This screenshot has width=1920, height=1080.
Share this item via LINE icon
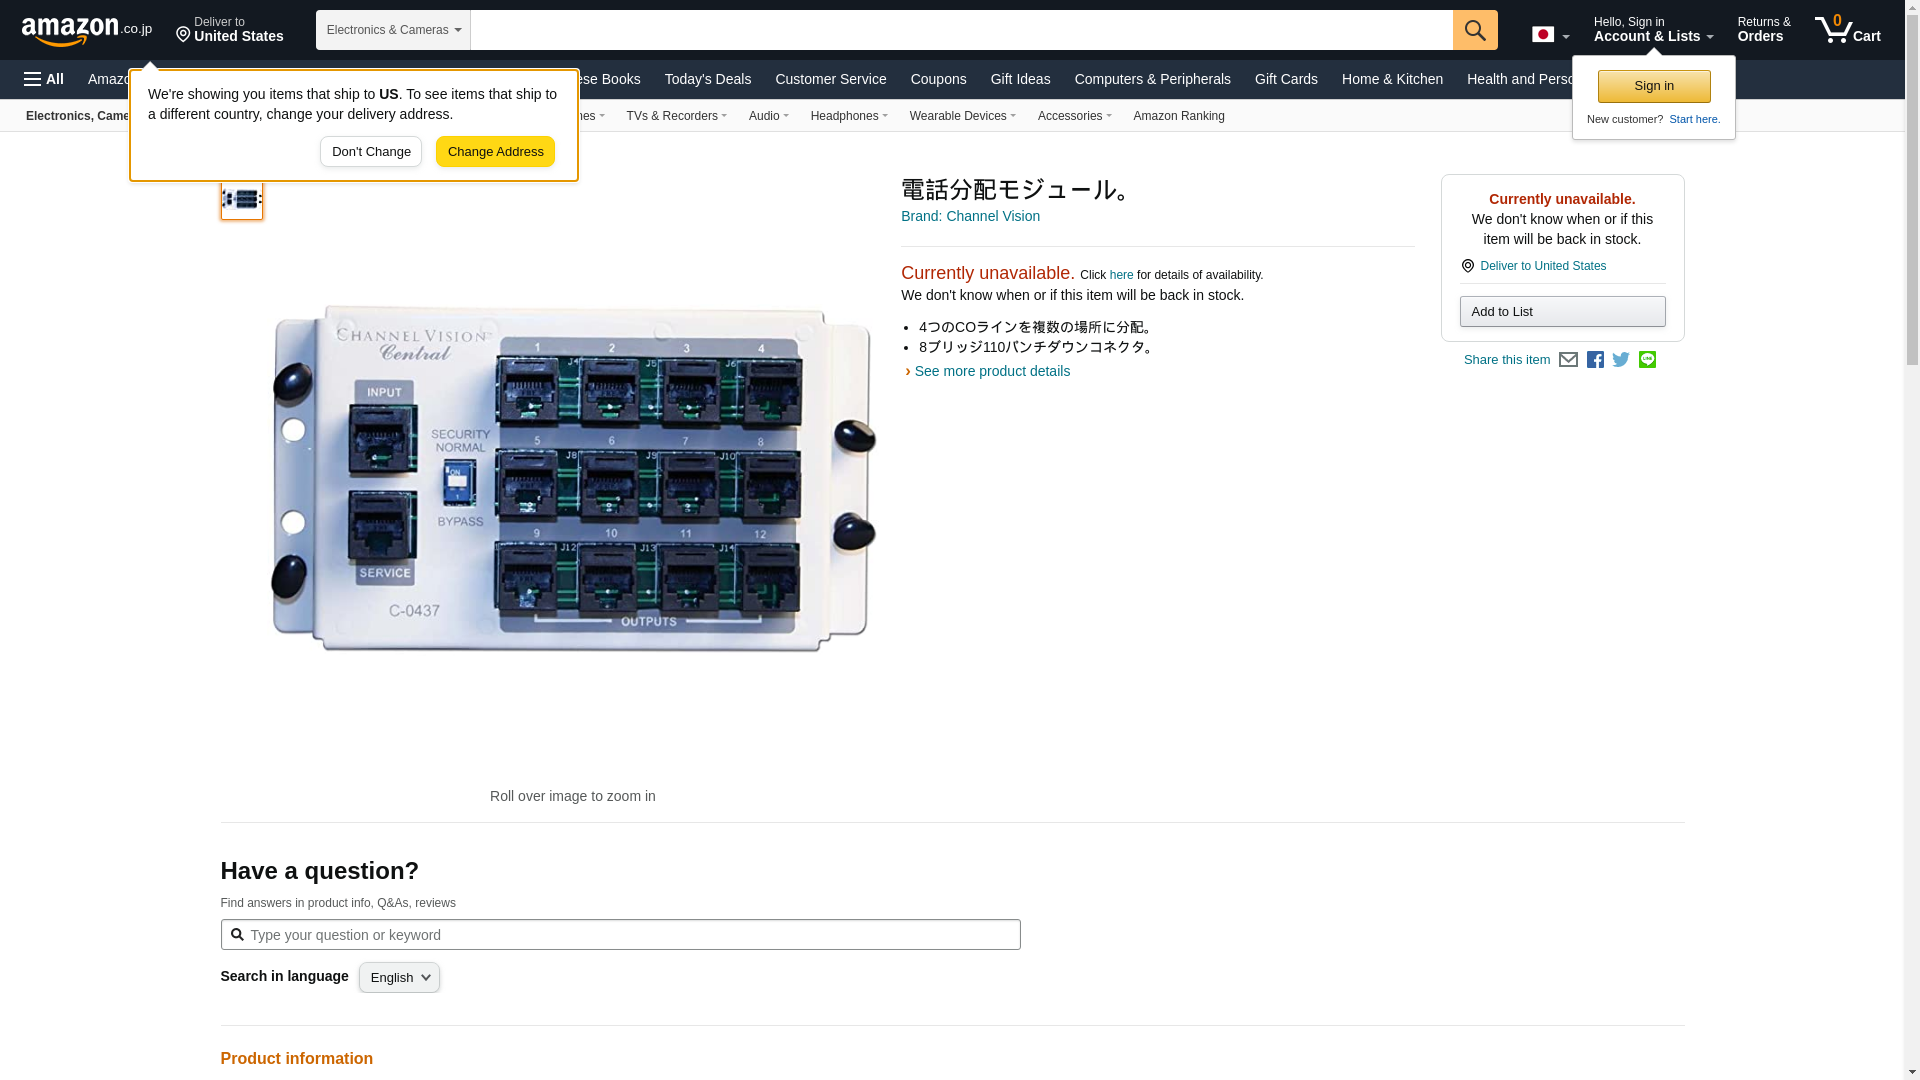click(1647, 360)
